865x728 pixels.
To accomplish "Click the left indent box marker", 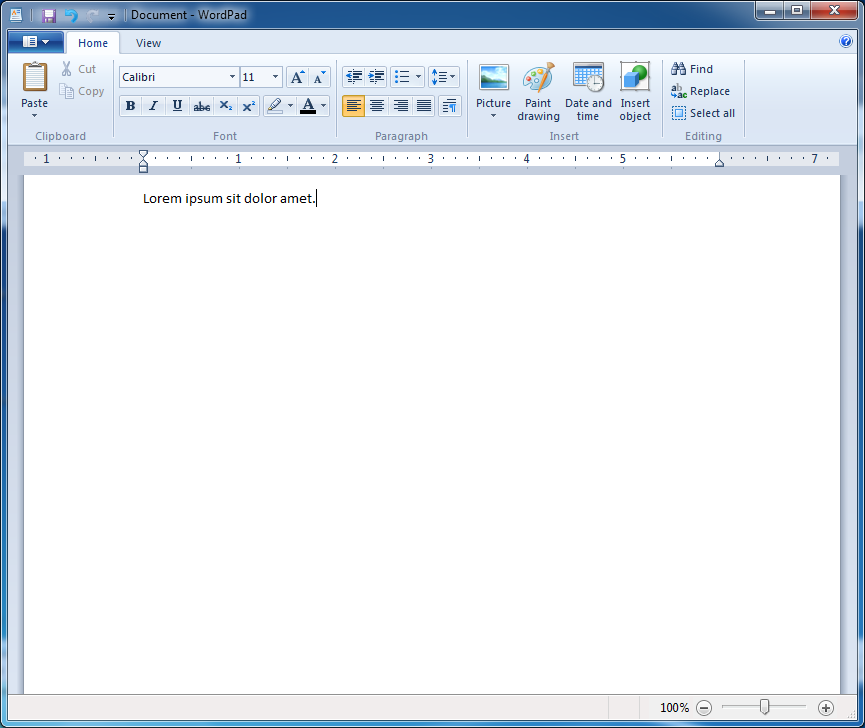I will tap(143, 169).
